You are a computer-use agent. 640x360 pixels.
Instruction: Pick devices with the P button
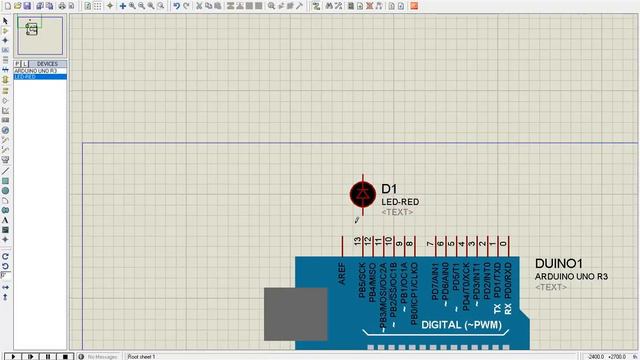point(17,64)
